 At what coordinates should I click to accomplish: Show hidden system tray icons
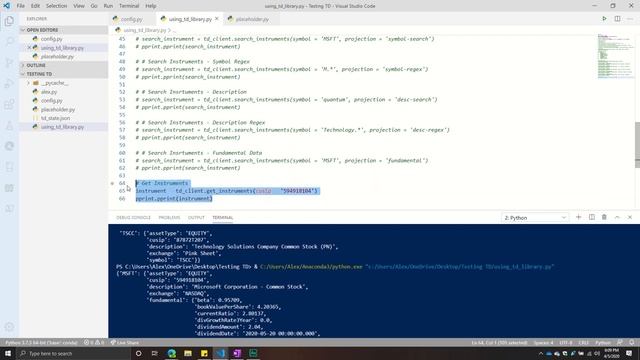(x=541, y=353)
